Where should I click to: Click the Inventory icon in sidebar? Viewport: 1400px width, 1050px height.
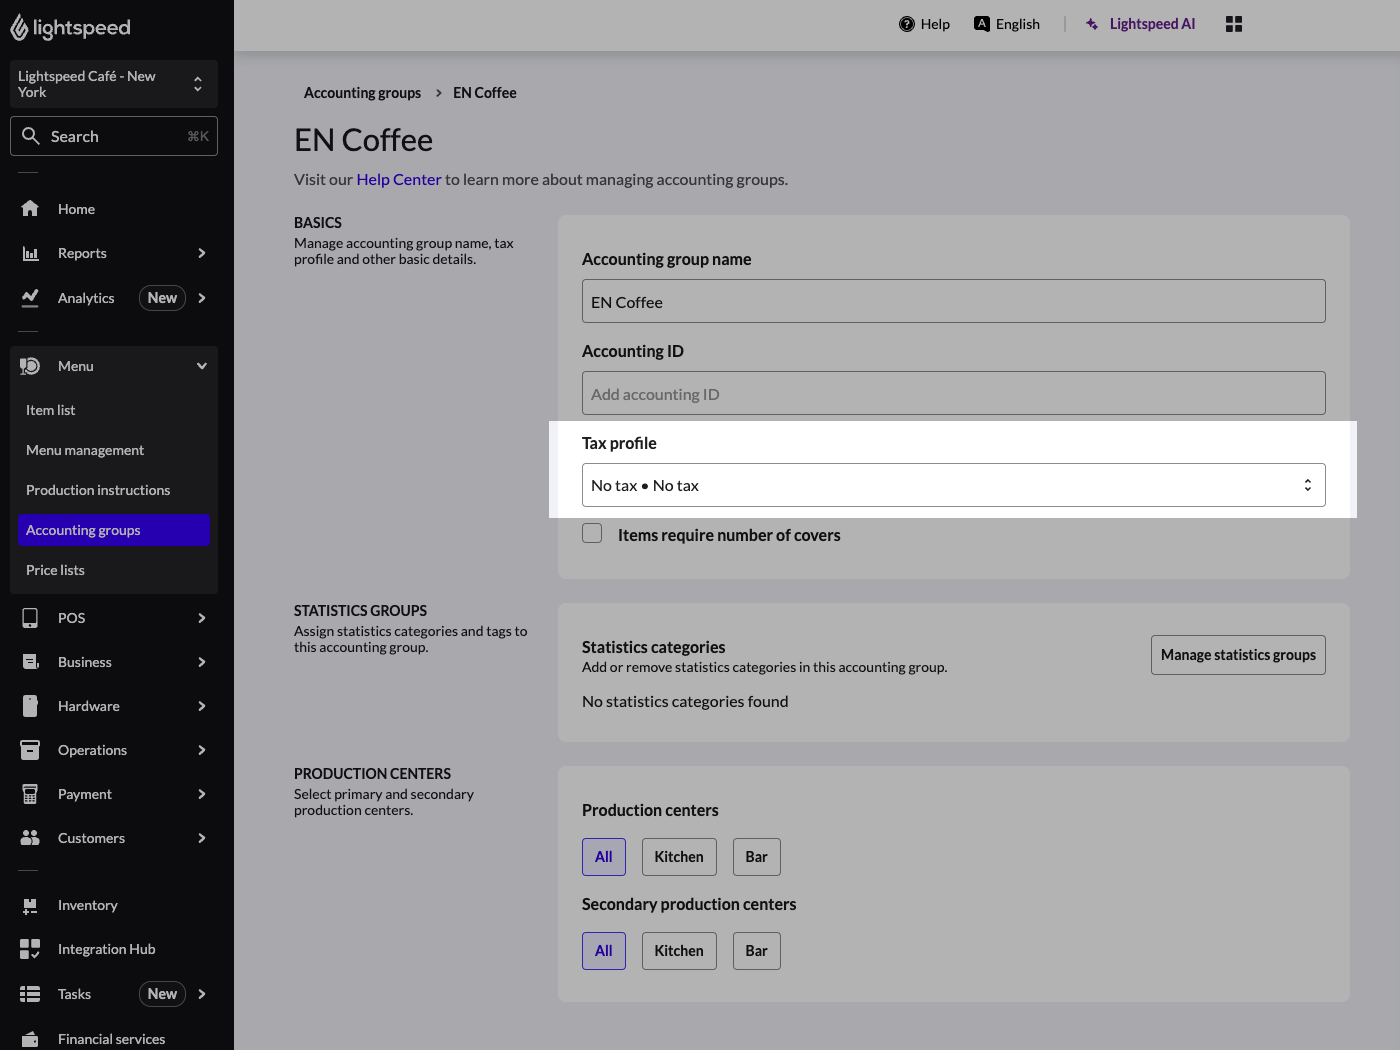30,905
